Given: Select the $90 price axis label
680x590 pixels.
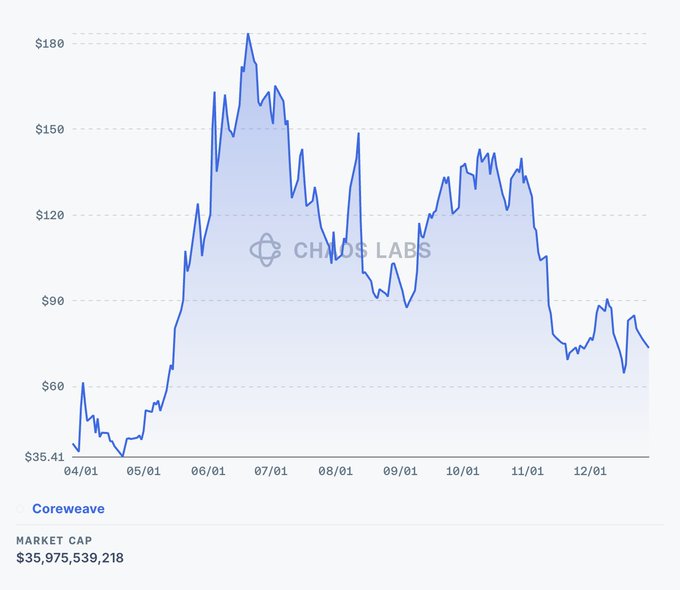Looking at the screenshot, I should click(x=53, y=301).
